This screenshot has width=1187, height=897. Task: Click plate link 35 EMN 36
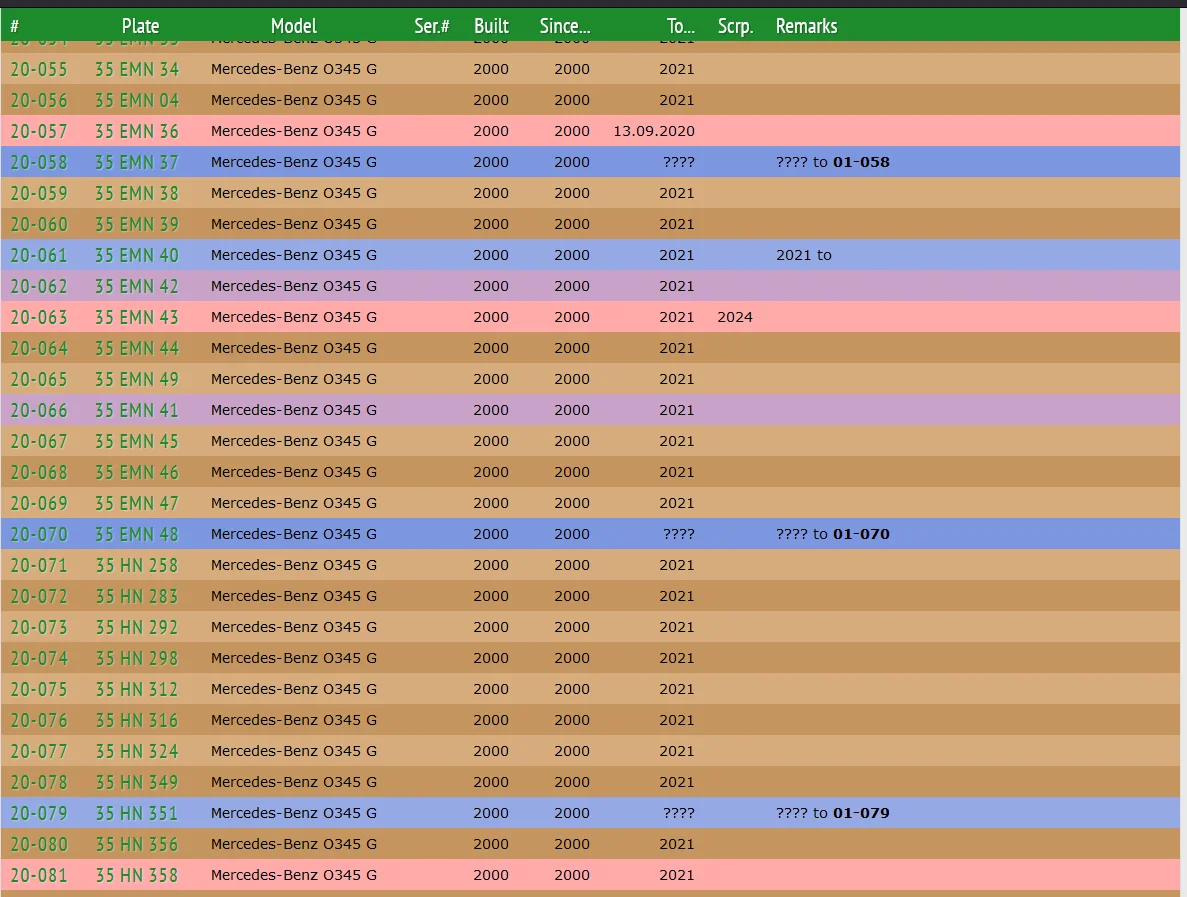(x=137, y=131)
